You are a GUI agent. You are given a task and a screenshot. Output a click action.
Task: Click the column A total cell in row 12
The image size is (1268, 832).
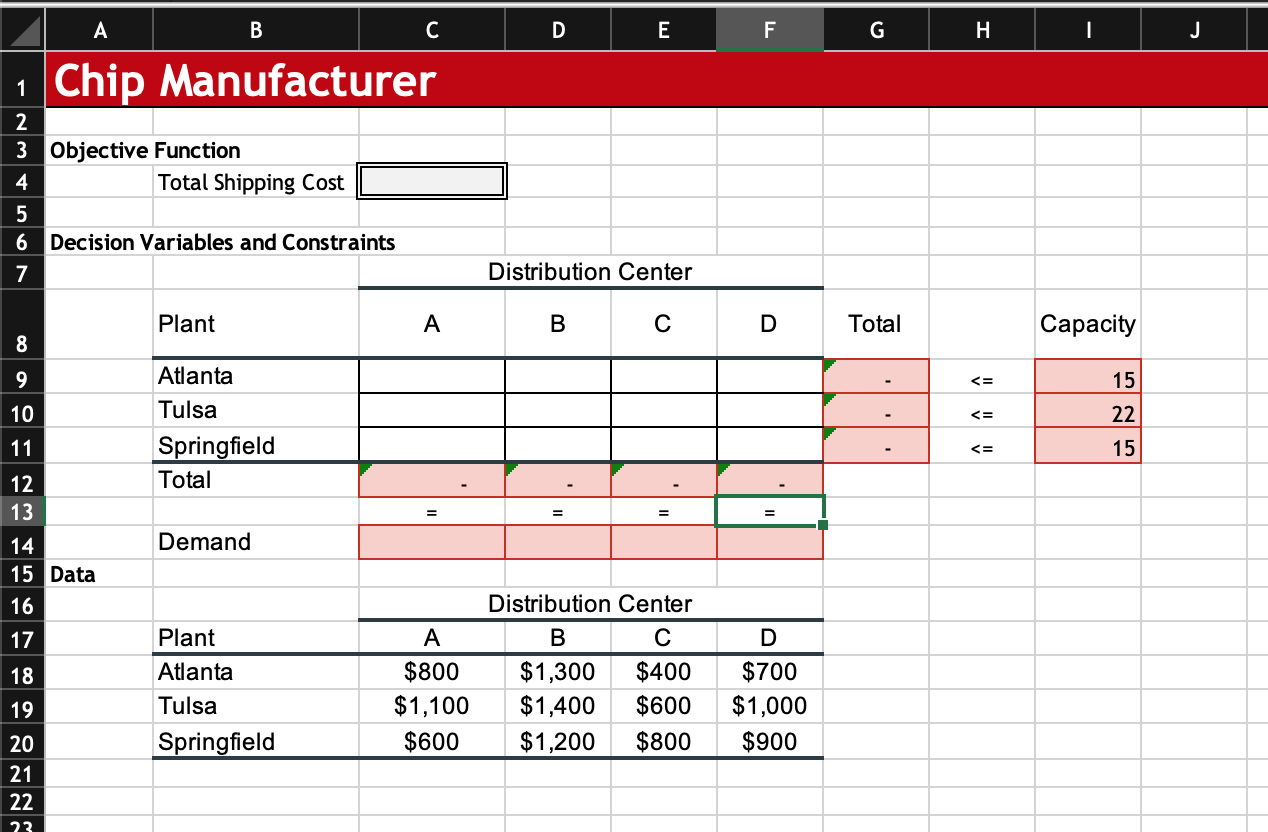tap(432, 480)
